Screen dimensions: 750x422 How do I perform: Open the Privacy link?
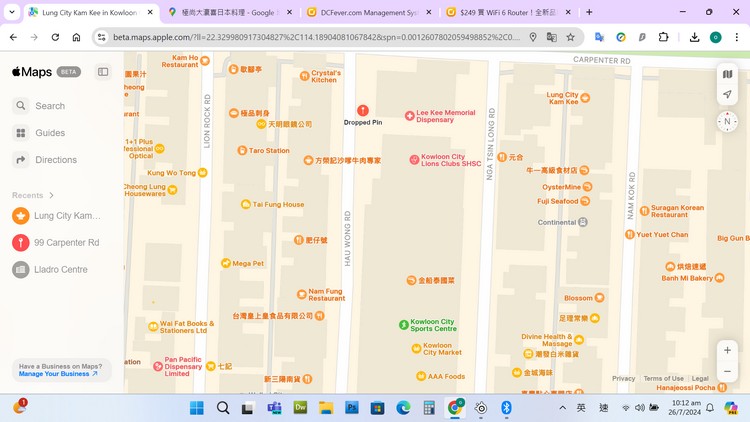point(623,378)
